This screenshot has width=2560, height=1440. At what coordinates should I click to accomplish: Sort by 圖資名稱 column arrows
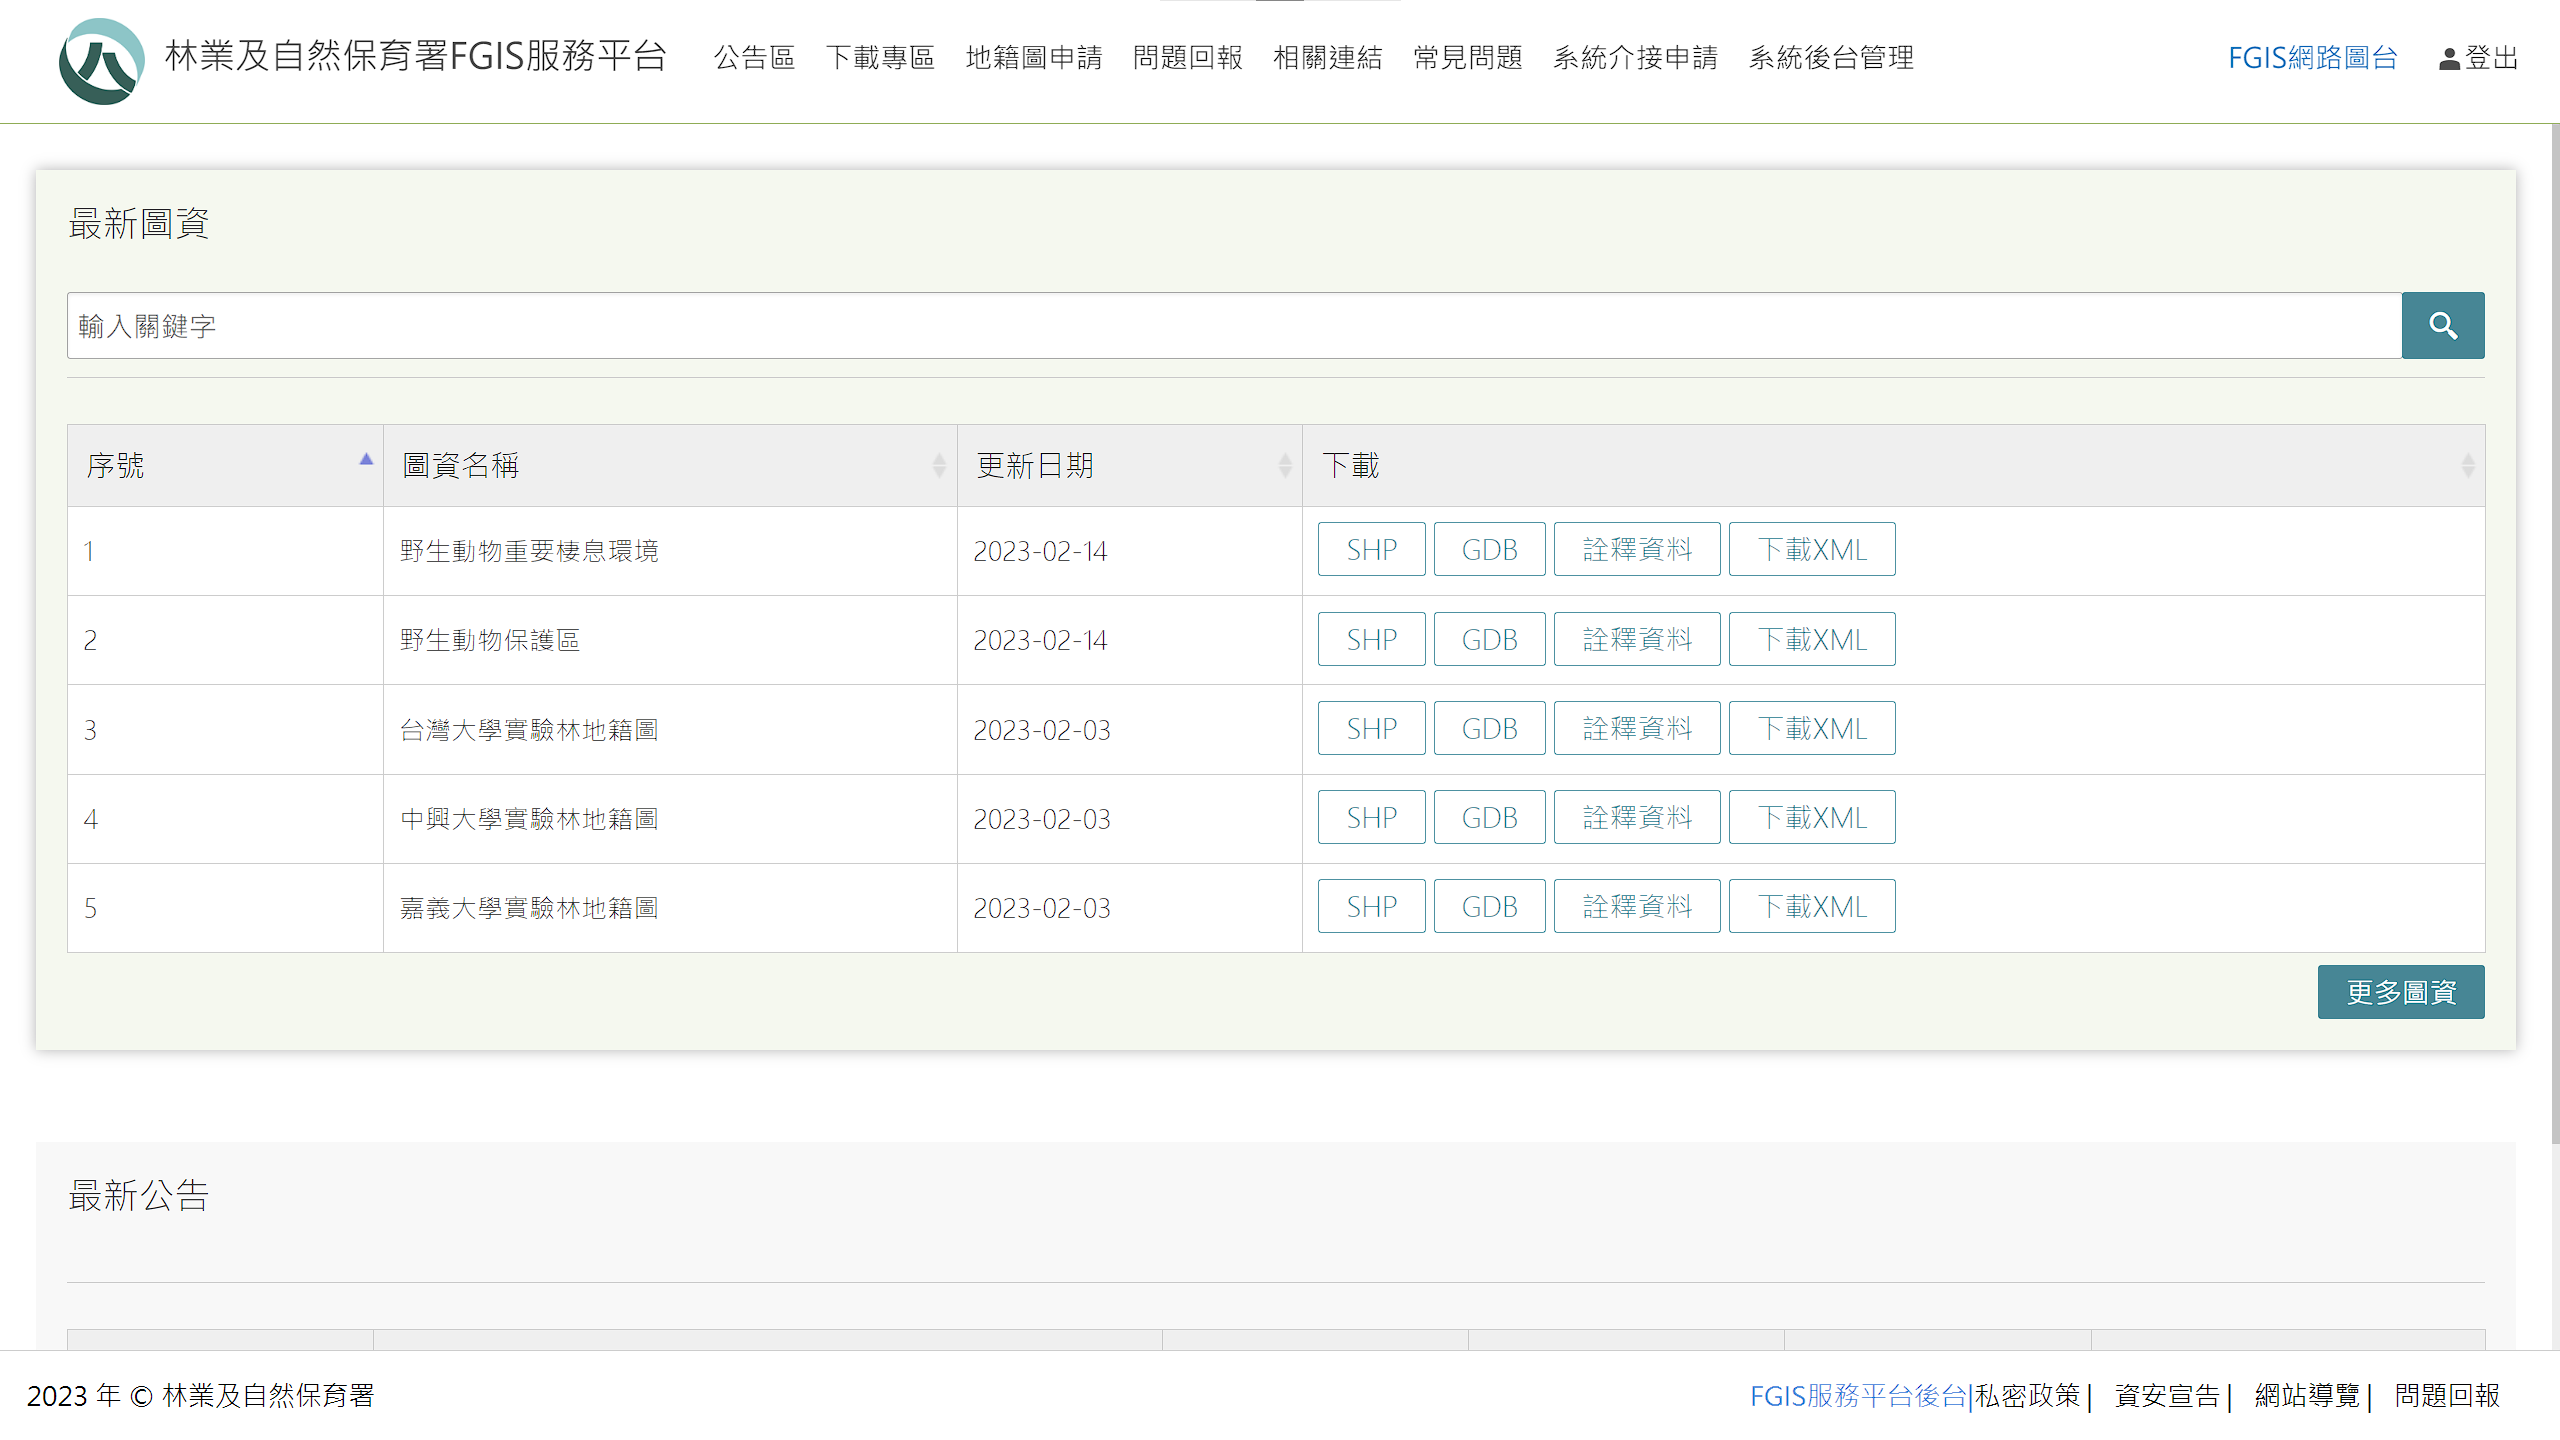click(939, 465)
